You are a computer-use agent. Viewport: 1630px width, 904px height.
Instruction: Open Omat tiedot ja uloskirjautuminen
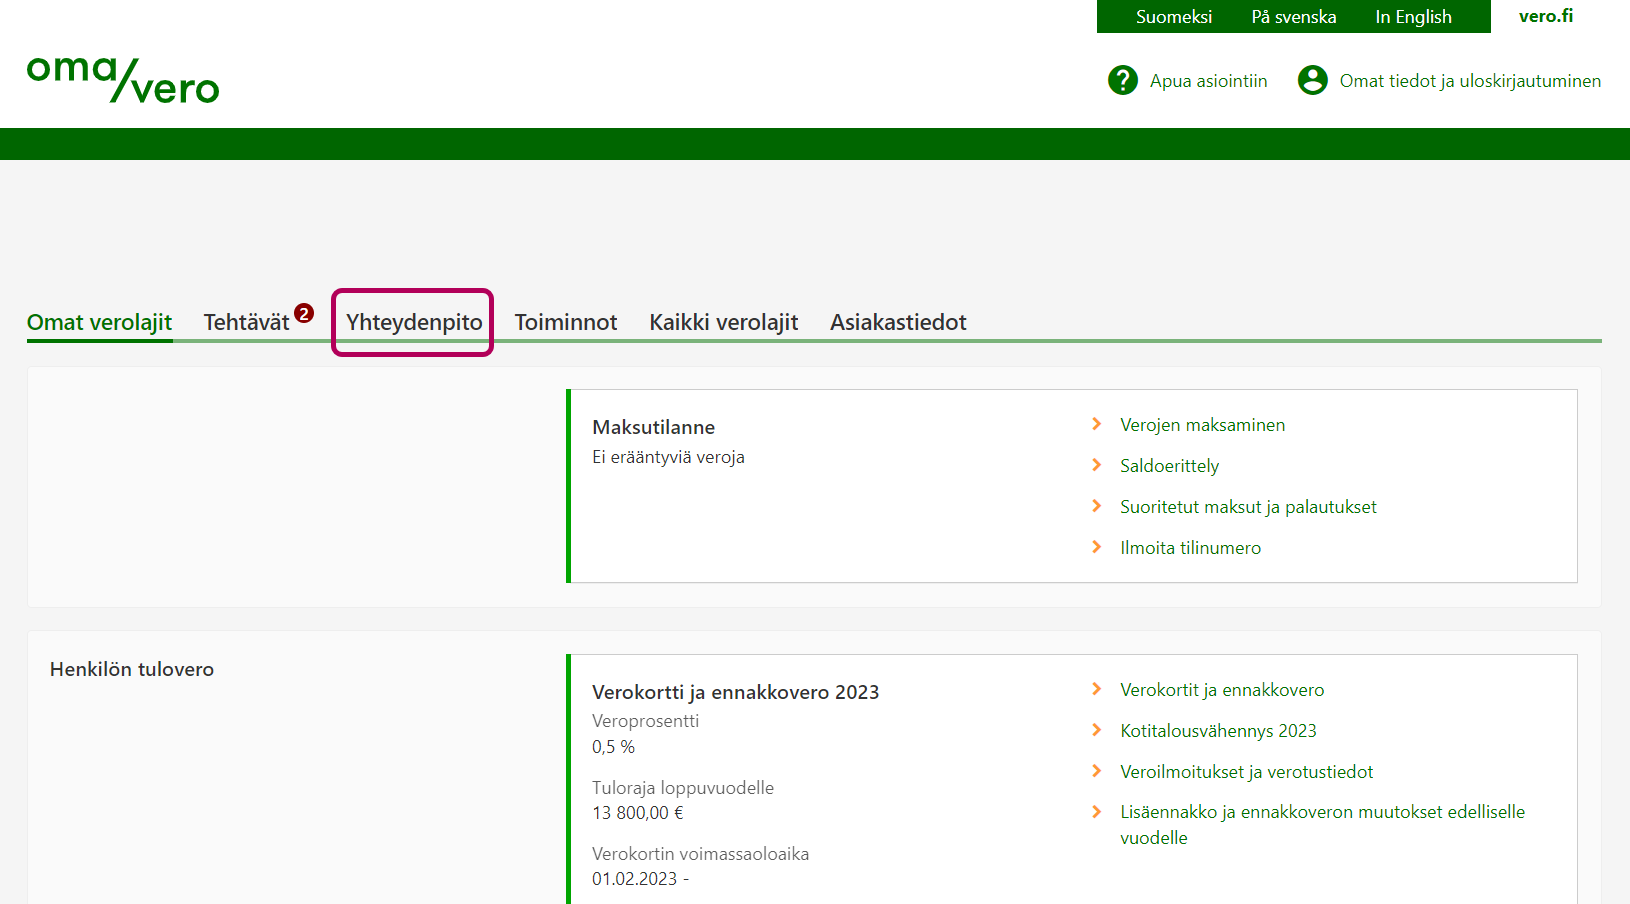coord(1469,81)
